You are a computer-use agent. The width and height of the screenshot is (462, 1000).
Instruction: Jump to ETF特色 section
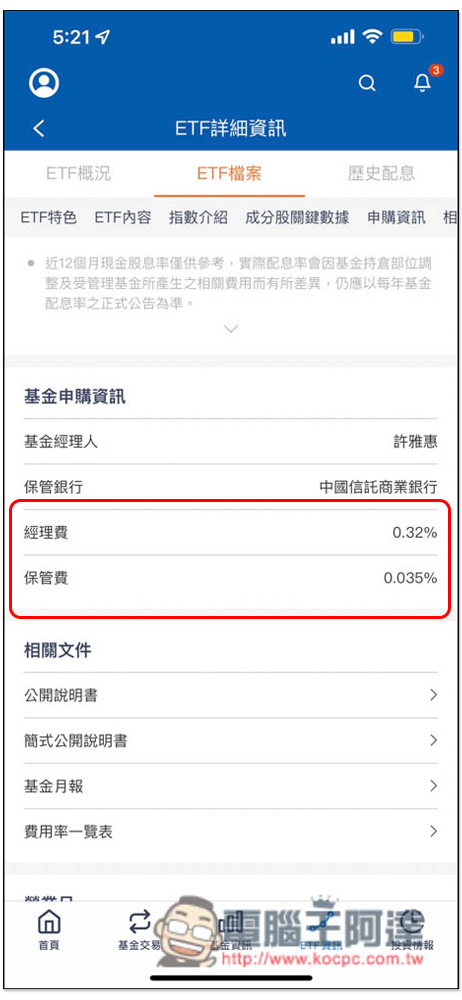[48, 217]
